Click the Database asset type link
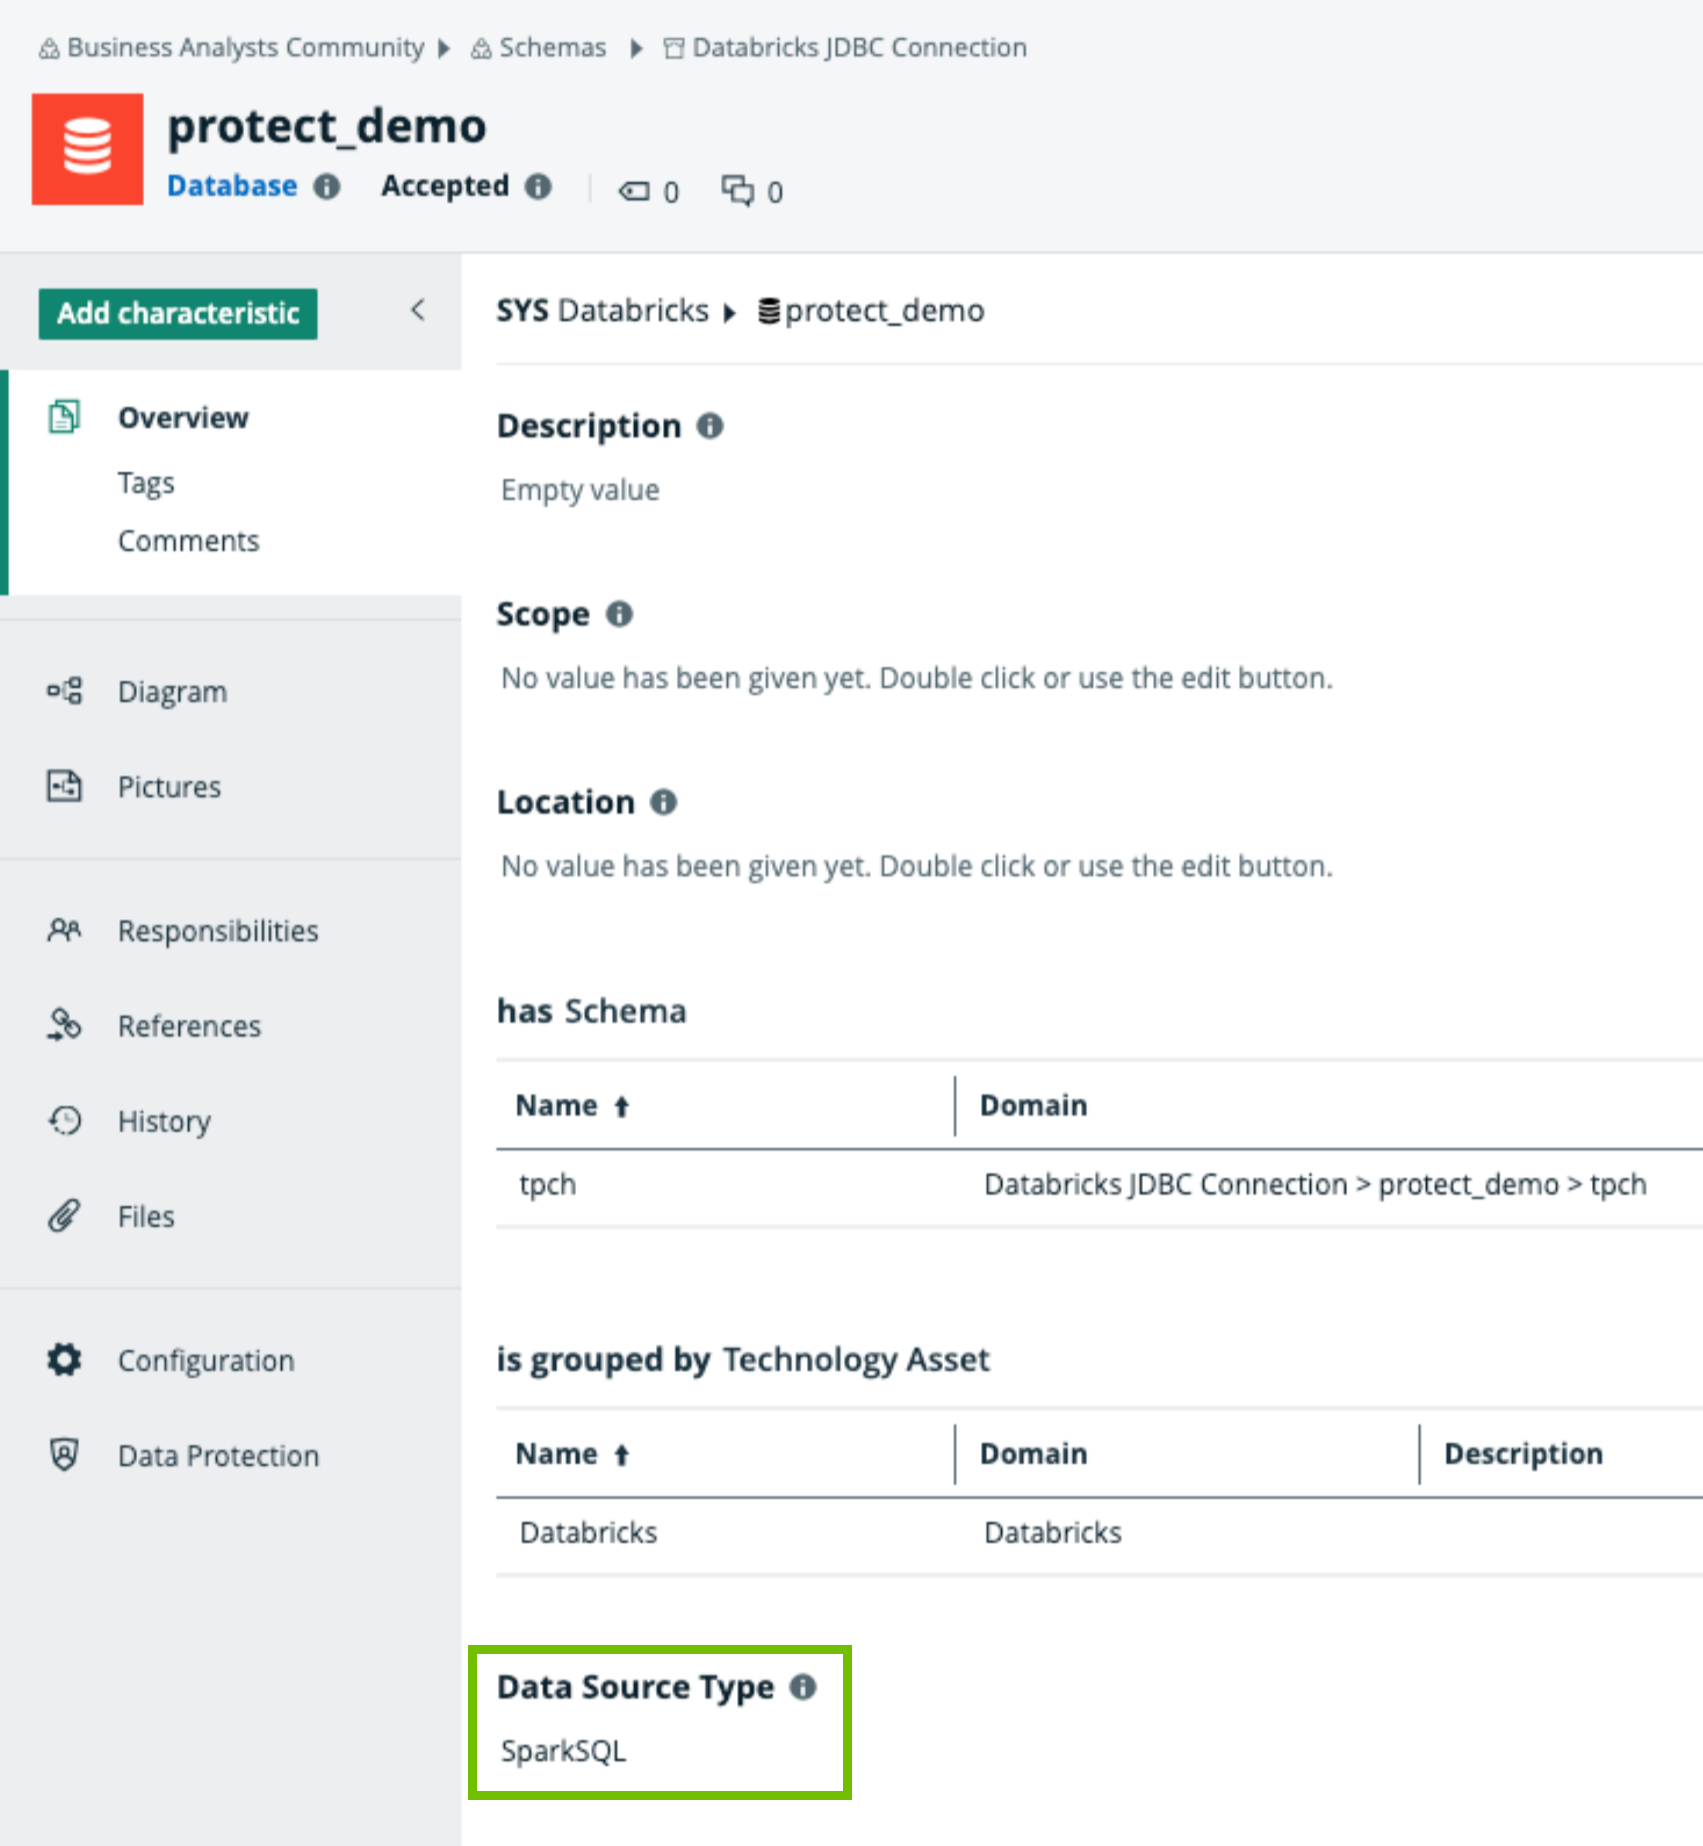The height and width of the screenshot is (1846, 1703). pos(231,186)
